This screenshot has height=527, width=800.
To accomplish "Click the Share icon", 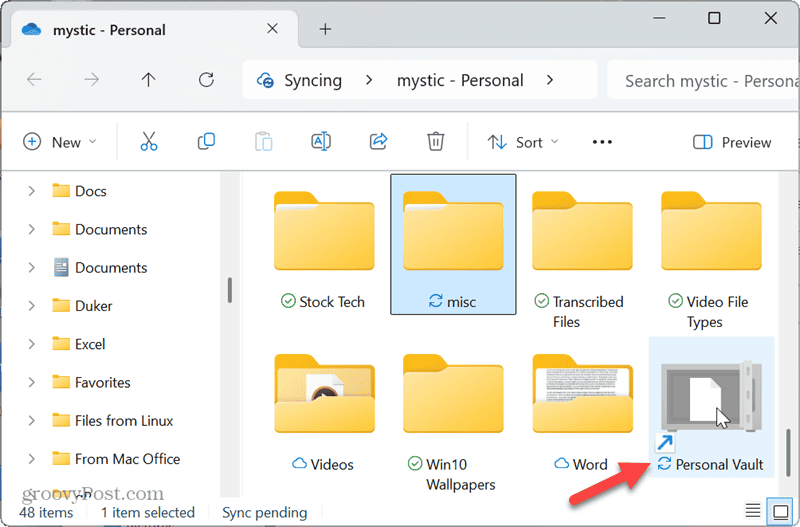I will coord(379,141).
